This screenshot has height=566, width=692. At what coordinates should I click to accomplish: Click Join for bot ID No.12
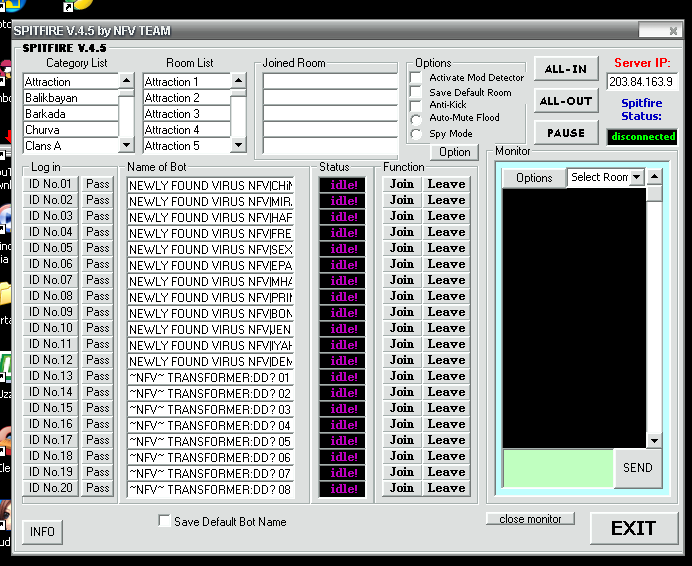pos(402,360)
